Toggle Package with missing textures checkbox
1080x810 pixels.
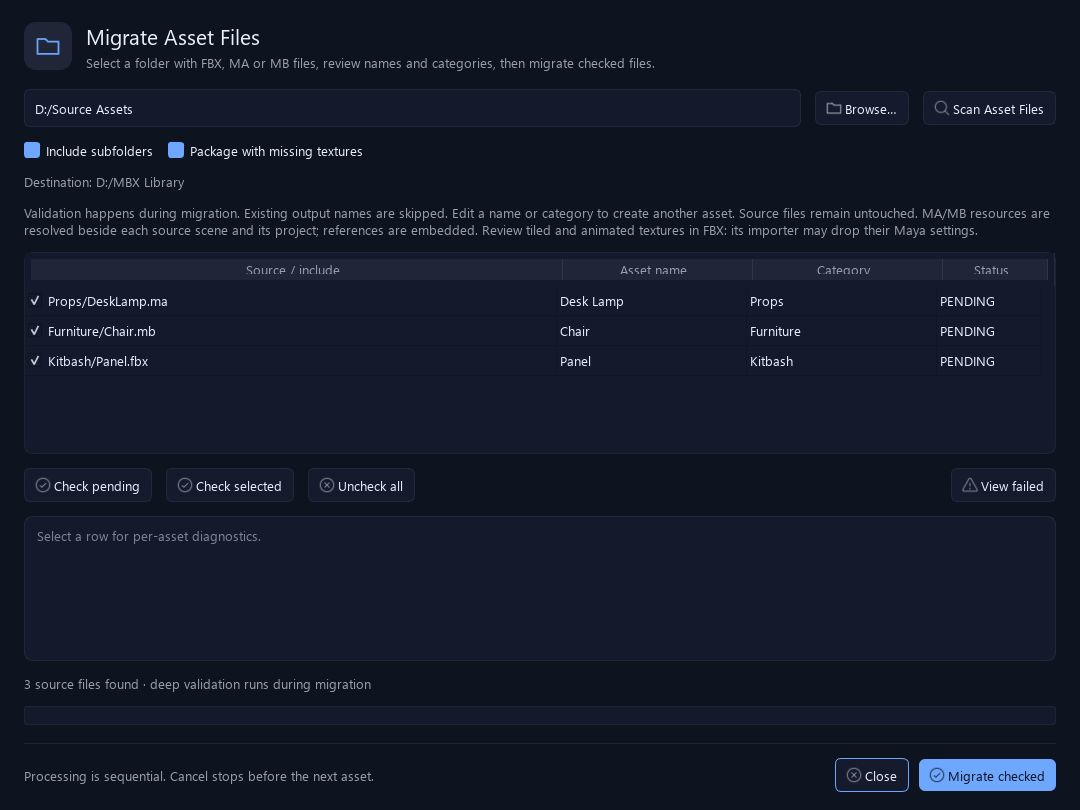pos(176,150)
